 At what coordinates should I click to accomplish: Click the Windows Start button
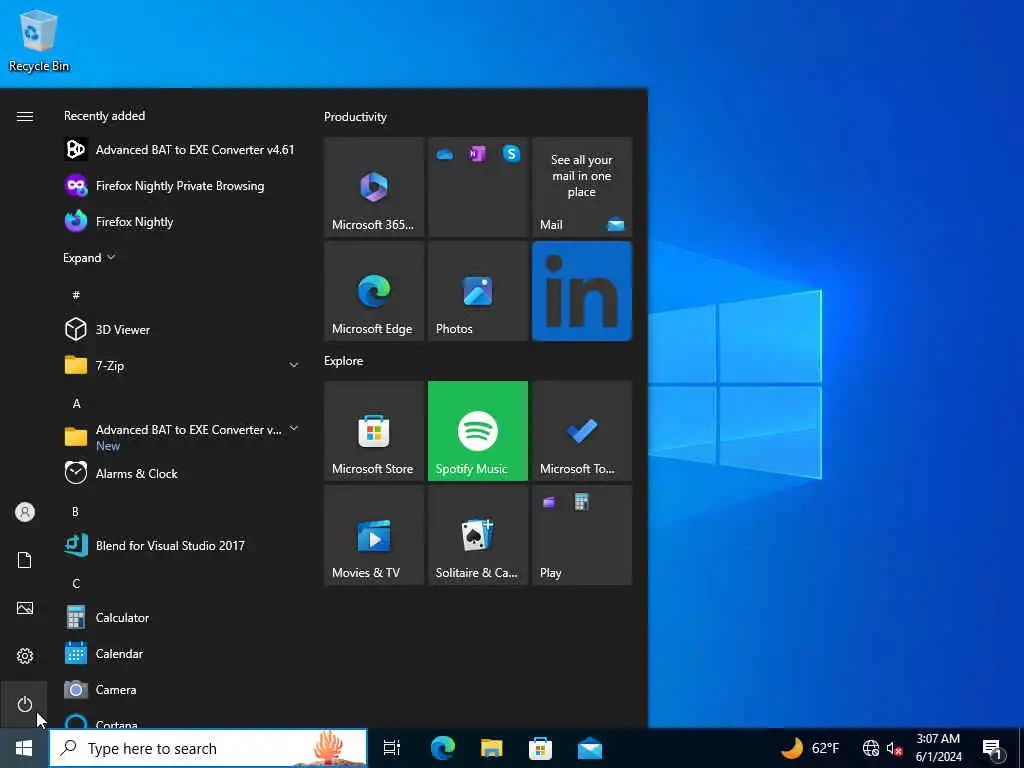pos(24,748)
